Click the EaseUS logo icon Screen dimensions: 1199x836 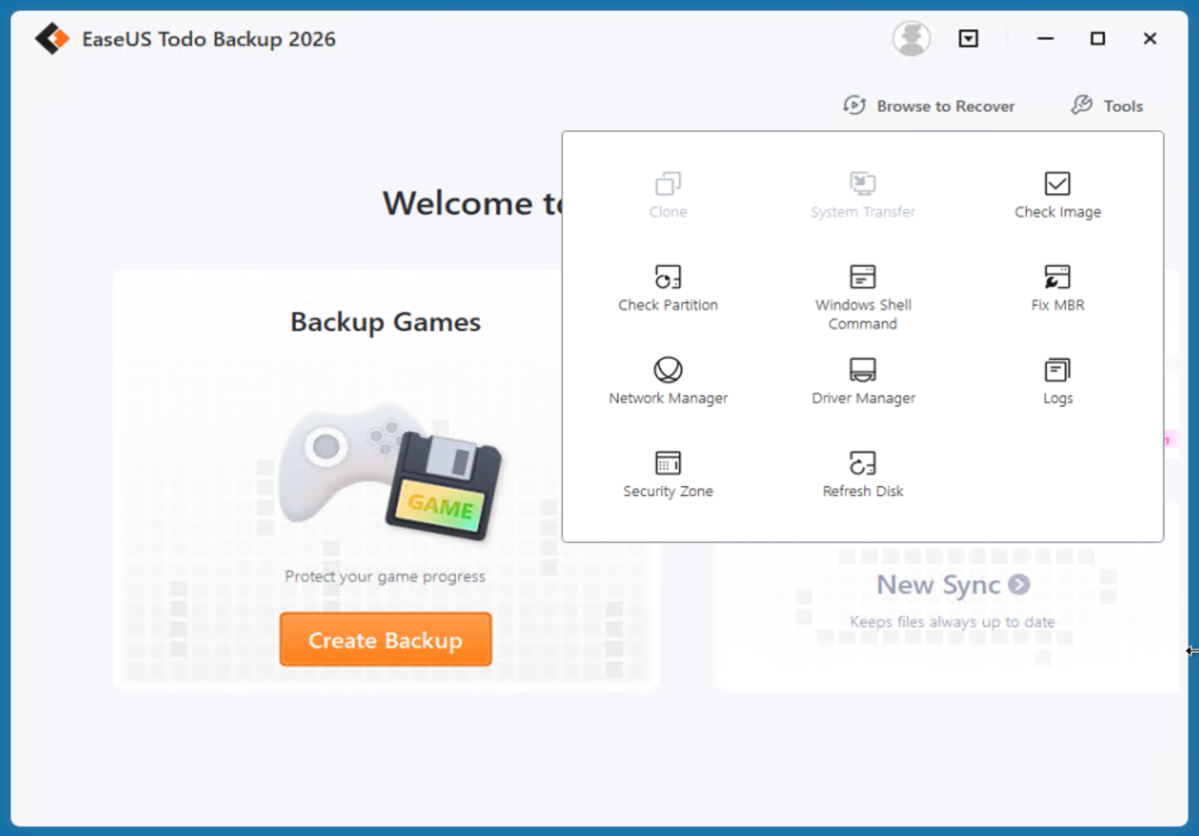52,38
